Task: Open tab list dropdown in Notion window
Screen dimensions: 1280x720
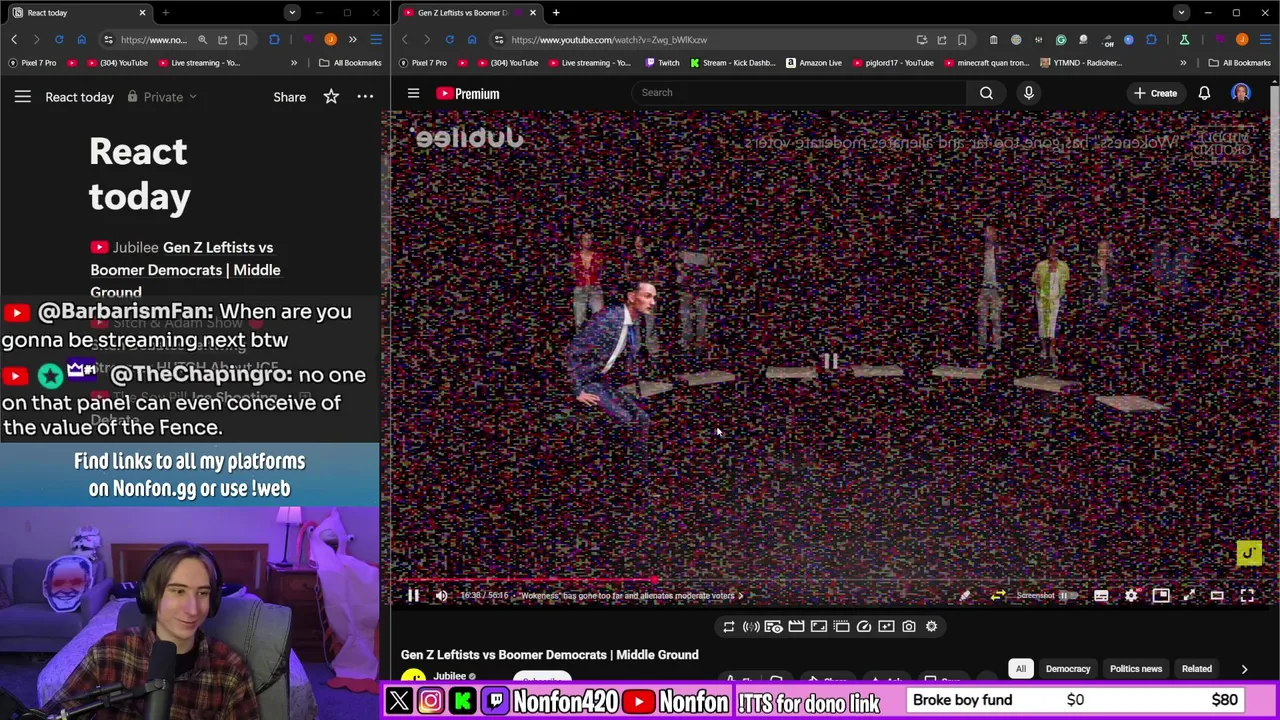Action: coord(292,13)
